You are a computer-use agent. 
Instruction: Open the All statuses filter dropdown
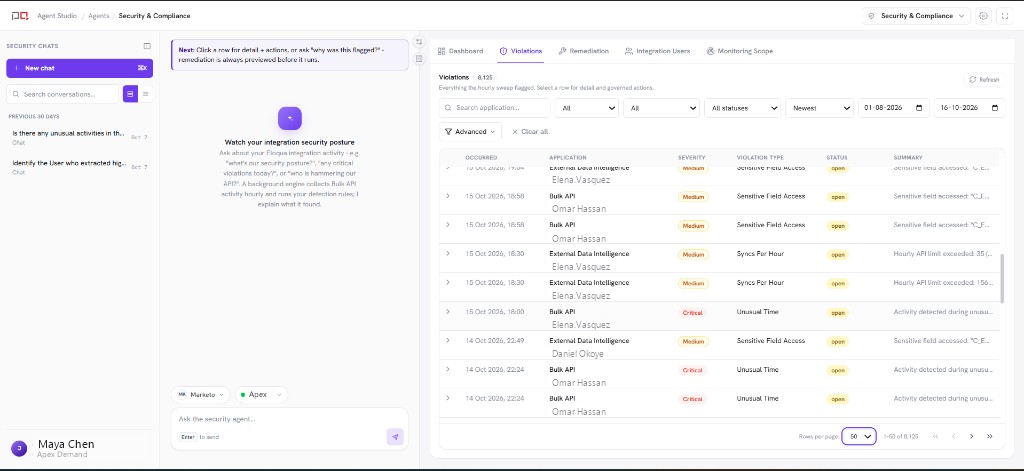point(743,108)
